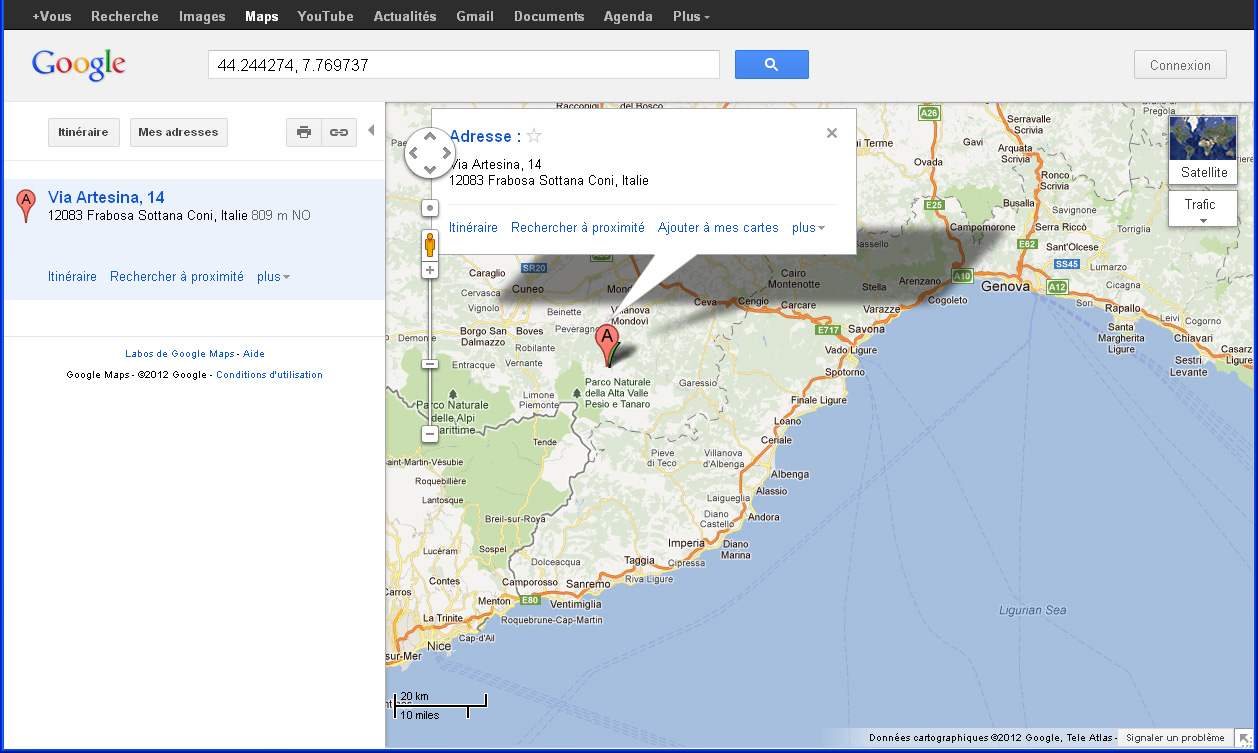Click Ajouter à mes cartes

point(718,228)
